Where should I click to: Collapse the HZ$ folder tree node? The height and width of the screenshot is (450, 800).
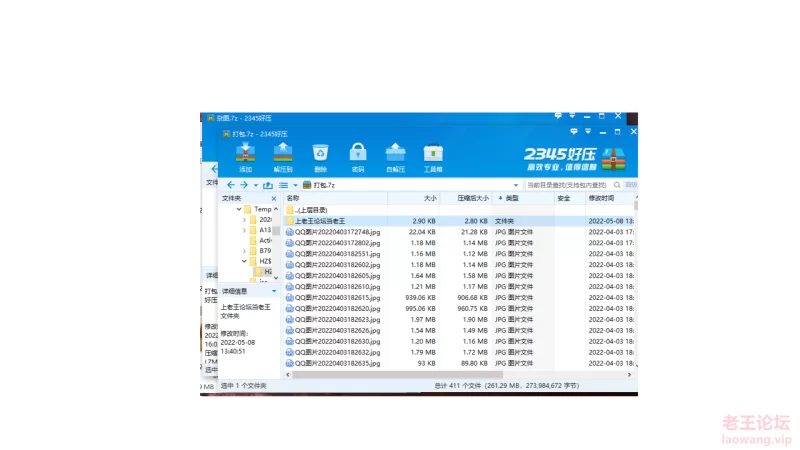point(244,261)
